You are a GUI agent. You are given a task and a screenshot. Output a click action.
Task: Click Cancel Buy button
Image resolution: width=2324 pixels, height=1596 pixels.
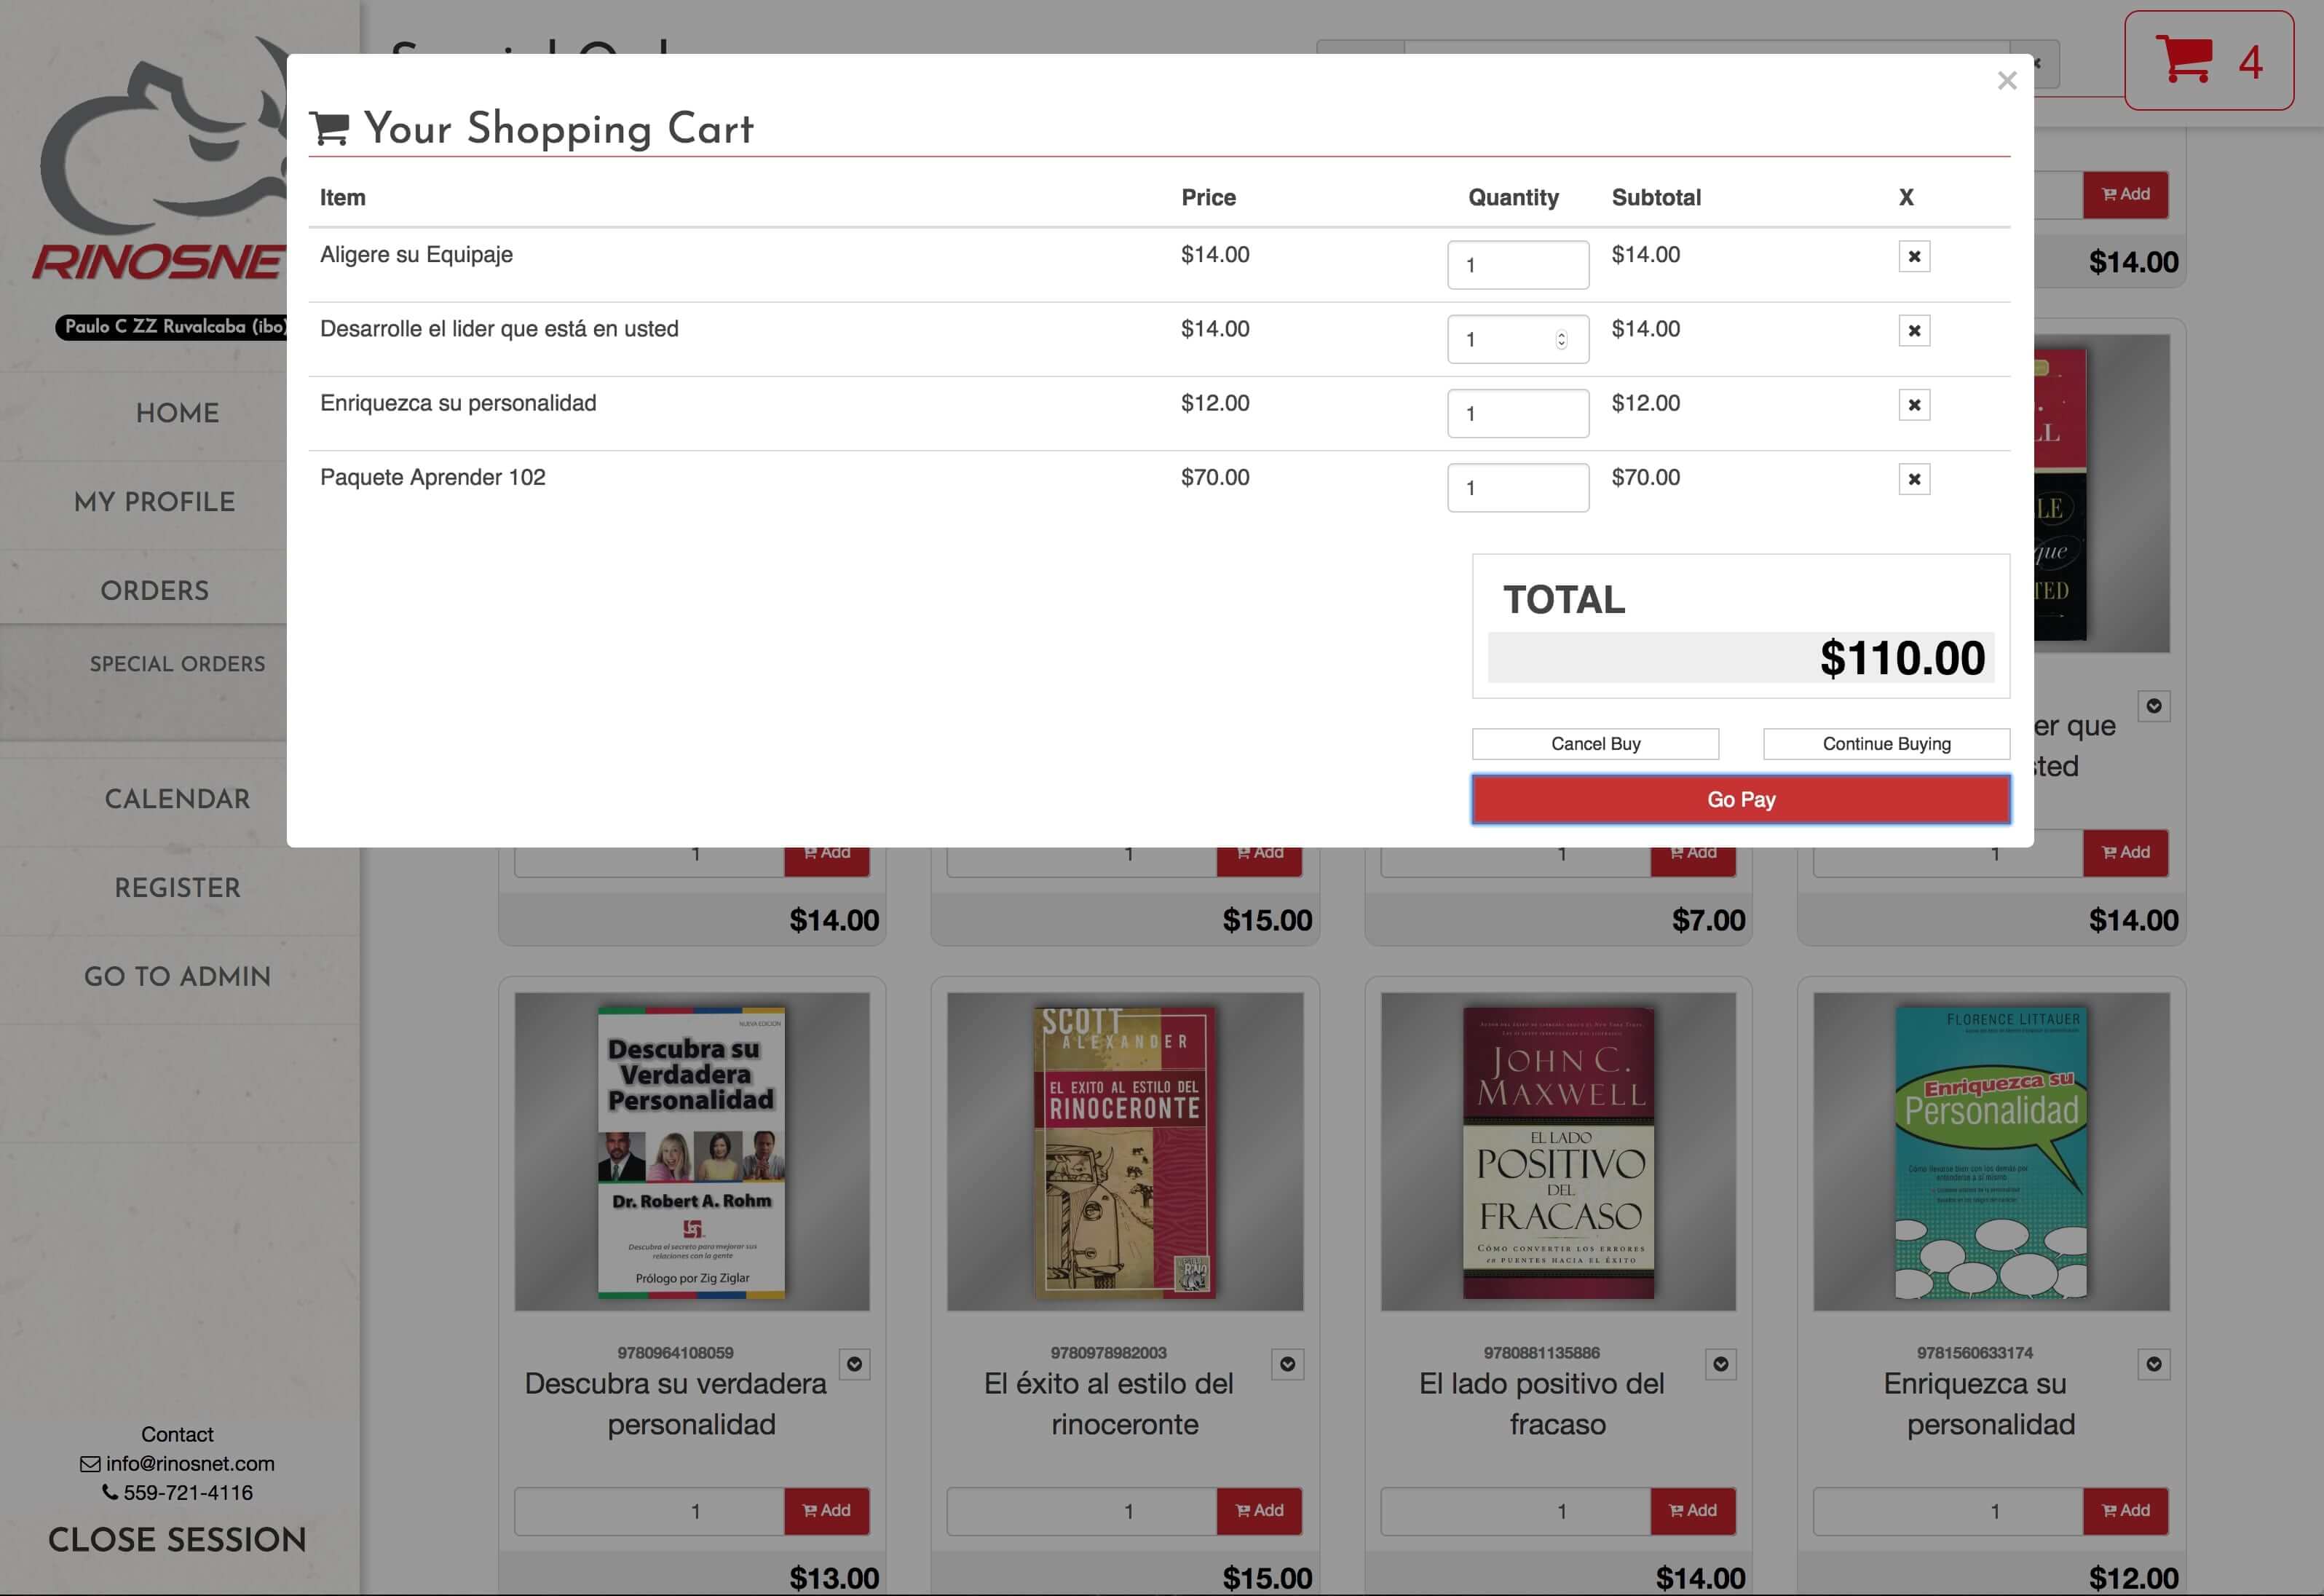1595,744
